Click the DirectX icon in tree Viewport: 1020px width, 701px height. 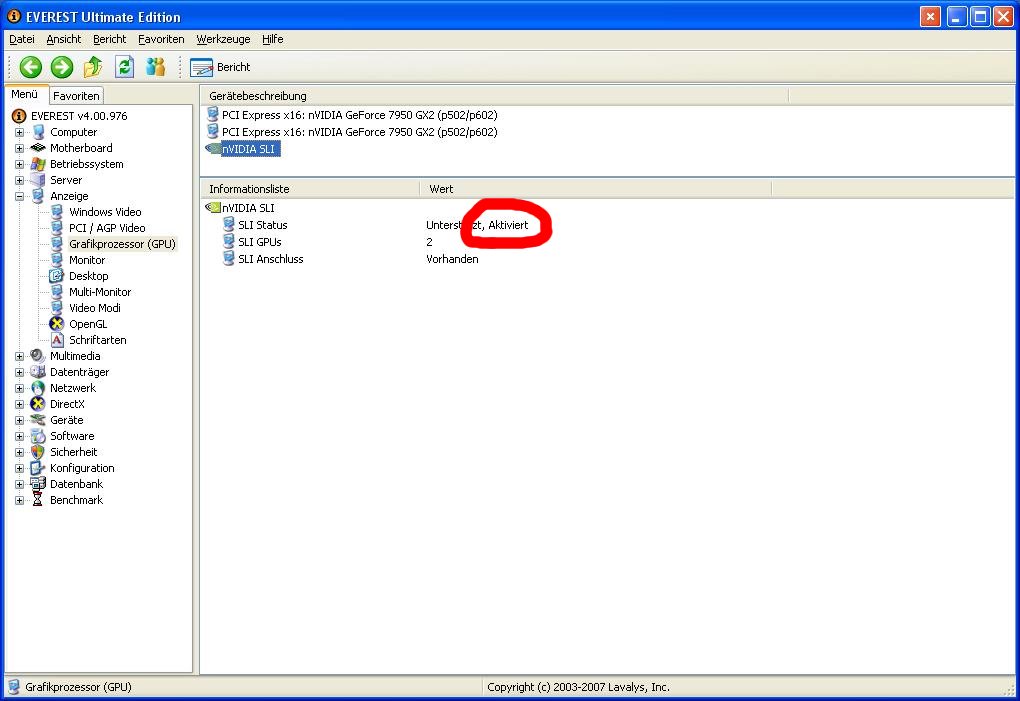pyautogui.click(x=38, y=404)
